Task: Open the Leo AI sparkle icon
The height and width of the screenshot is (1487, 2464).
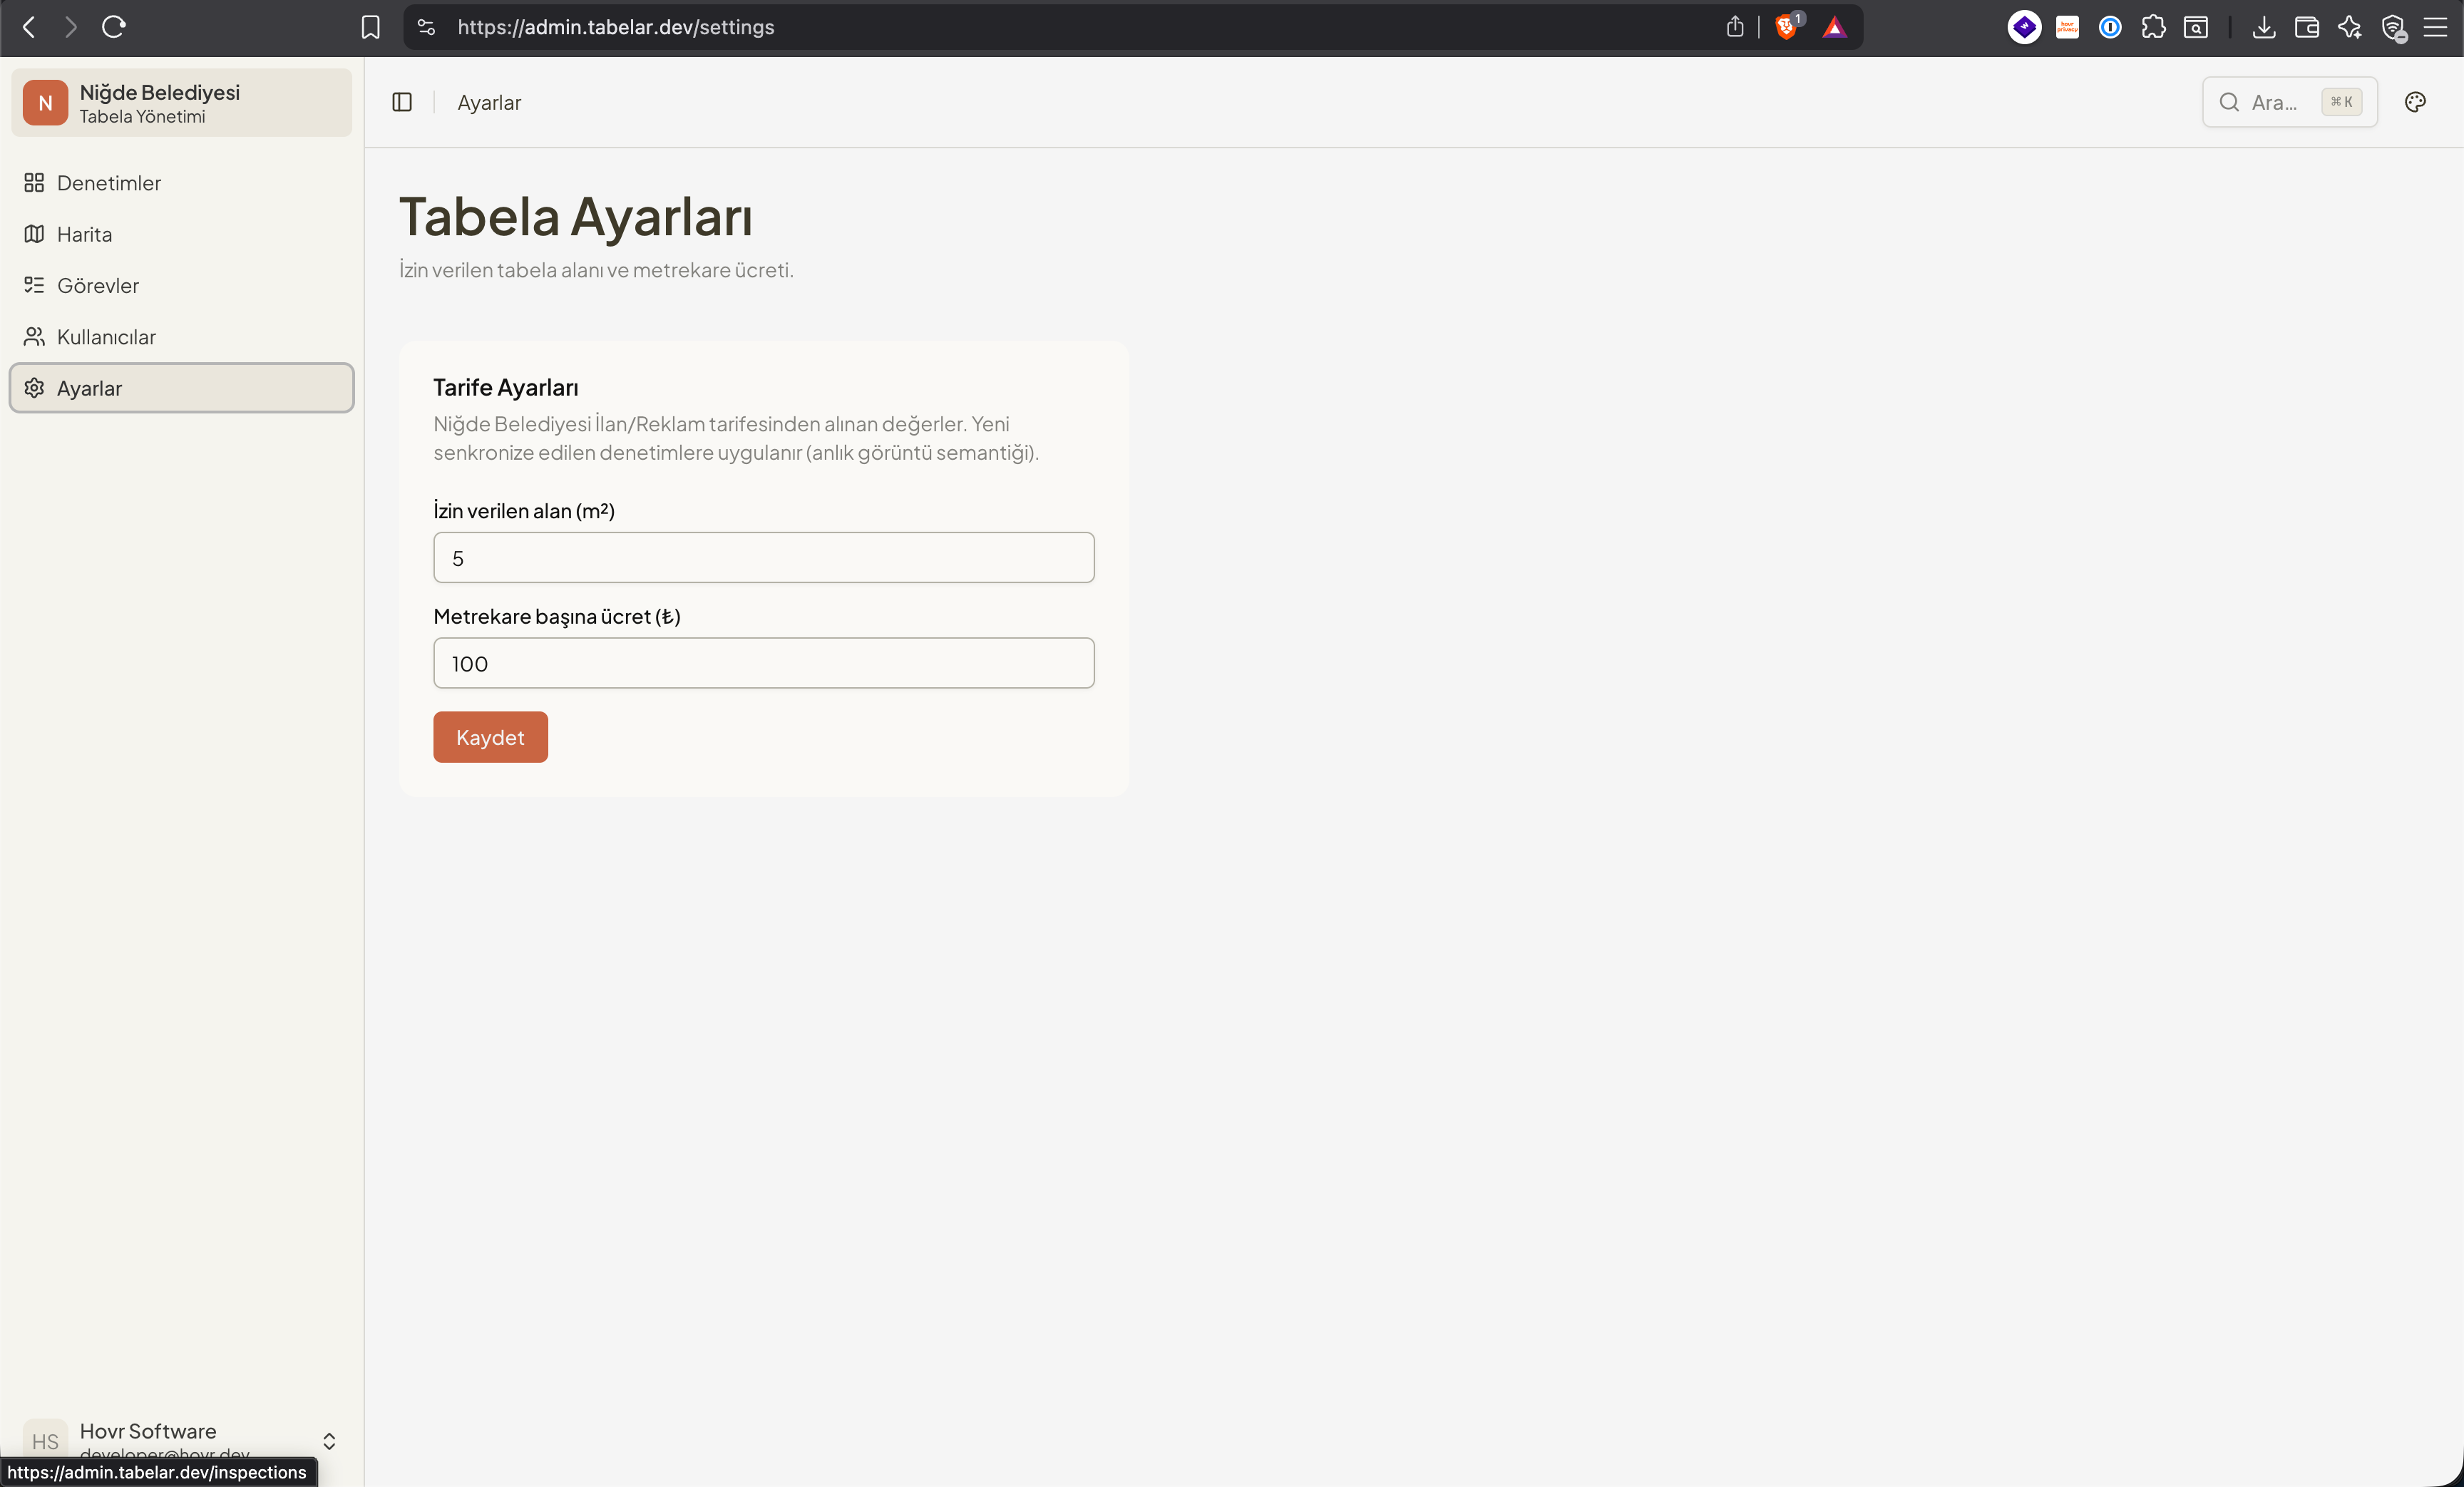Action: click(2350, 27)
